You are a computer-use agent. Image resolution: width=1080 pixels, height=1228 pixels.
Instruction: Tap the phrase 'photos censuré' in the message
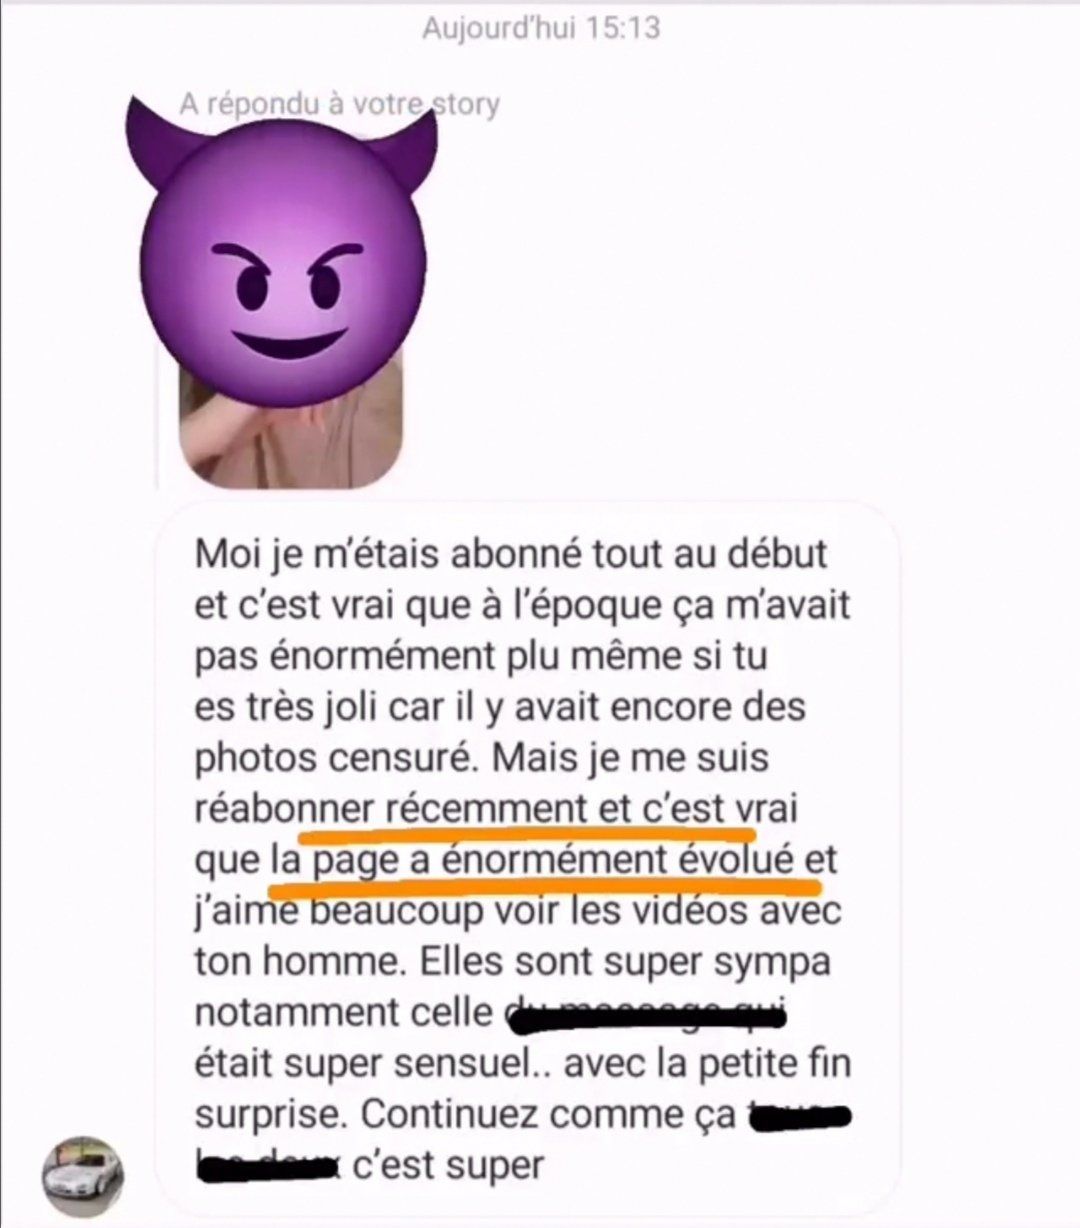(356, 759)
